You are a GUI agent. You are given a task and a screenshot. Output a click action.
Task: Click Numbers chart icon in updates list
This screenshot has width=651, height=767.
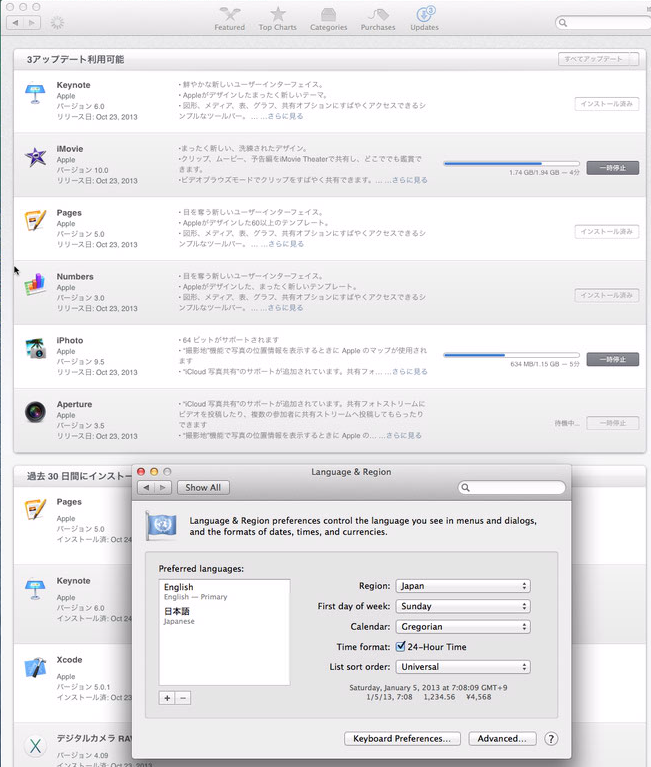coord(35,284)
